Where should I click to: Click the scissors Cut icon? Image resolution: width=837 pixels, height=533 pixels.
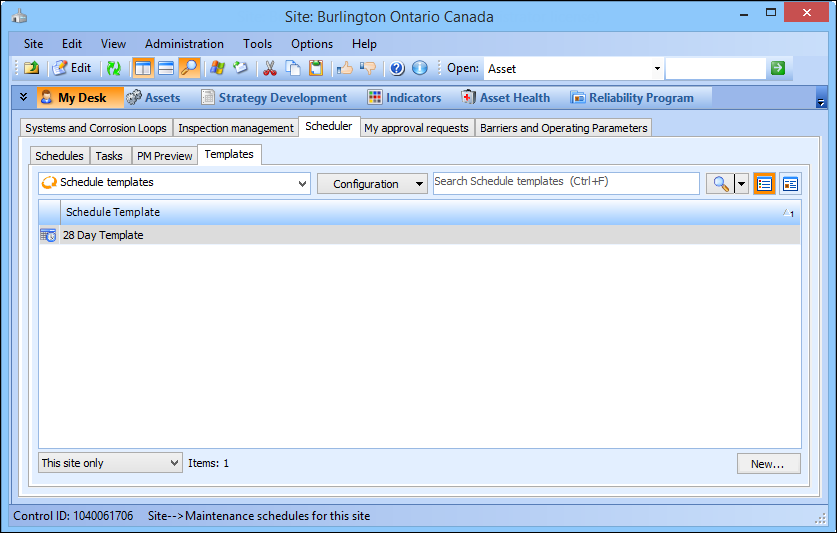point(269,69)
